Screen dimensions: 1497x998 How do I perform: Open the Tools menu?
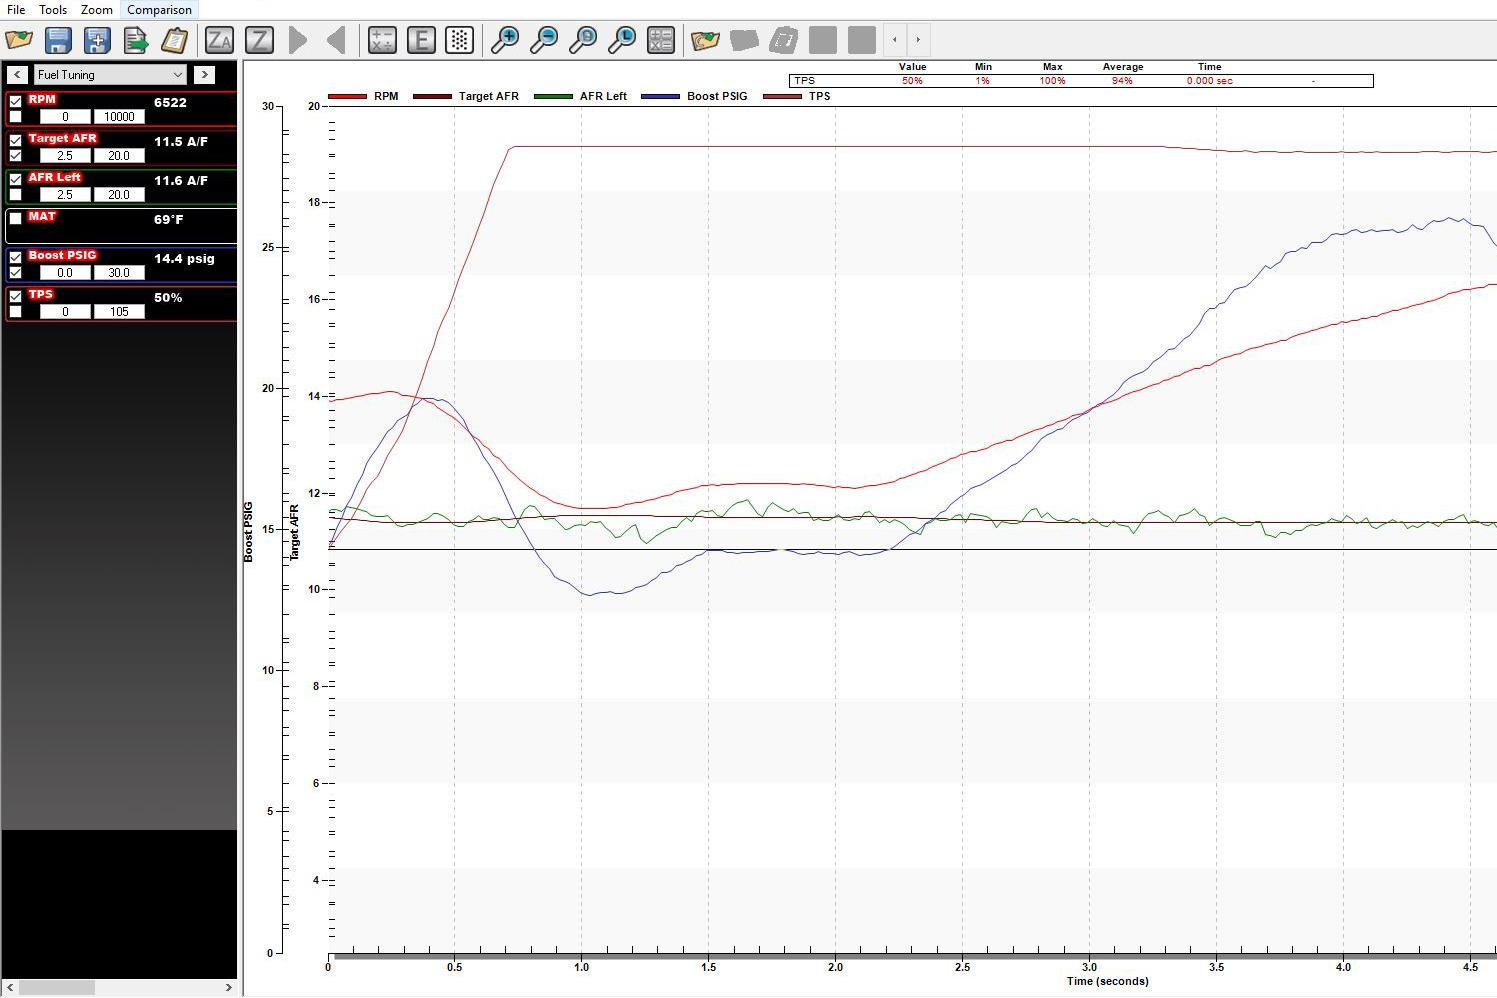(53, 10)
